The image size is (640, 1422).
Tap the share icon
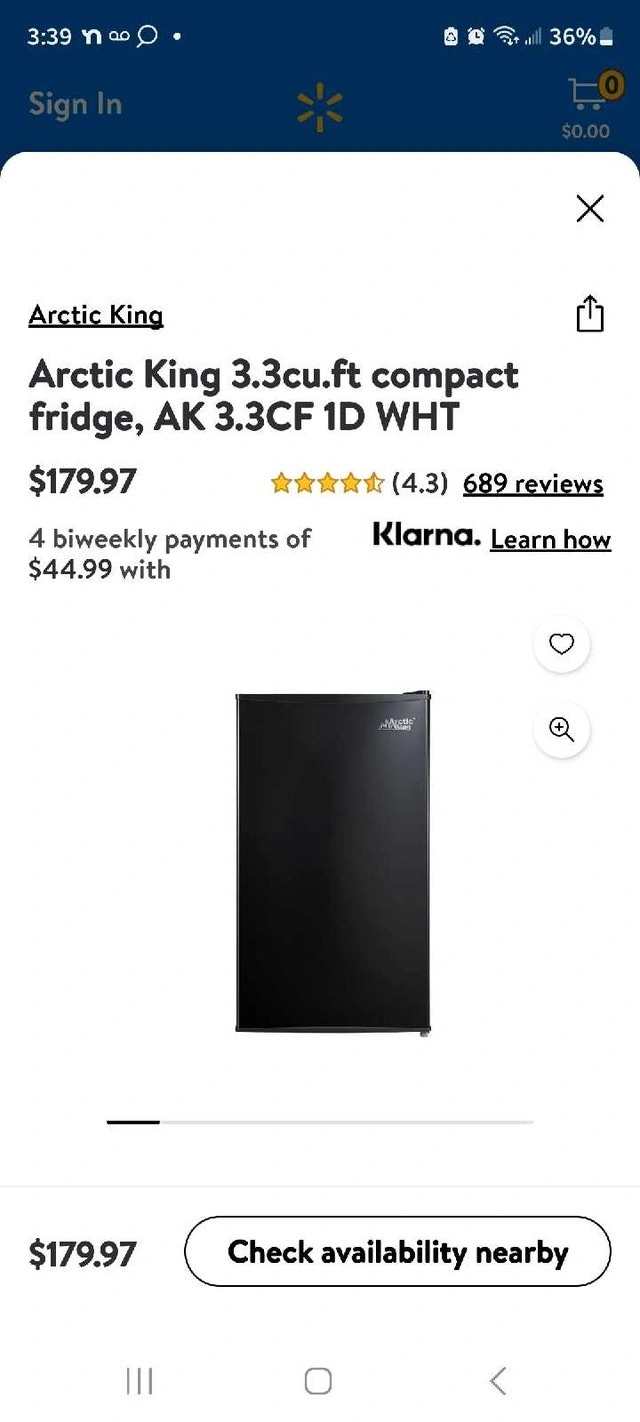[590, 314]
